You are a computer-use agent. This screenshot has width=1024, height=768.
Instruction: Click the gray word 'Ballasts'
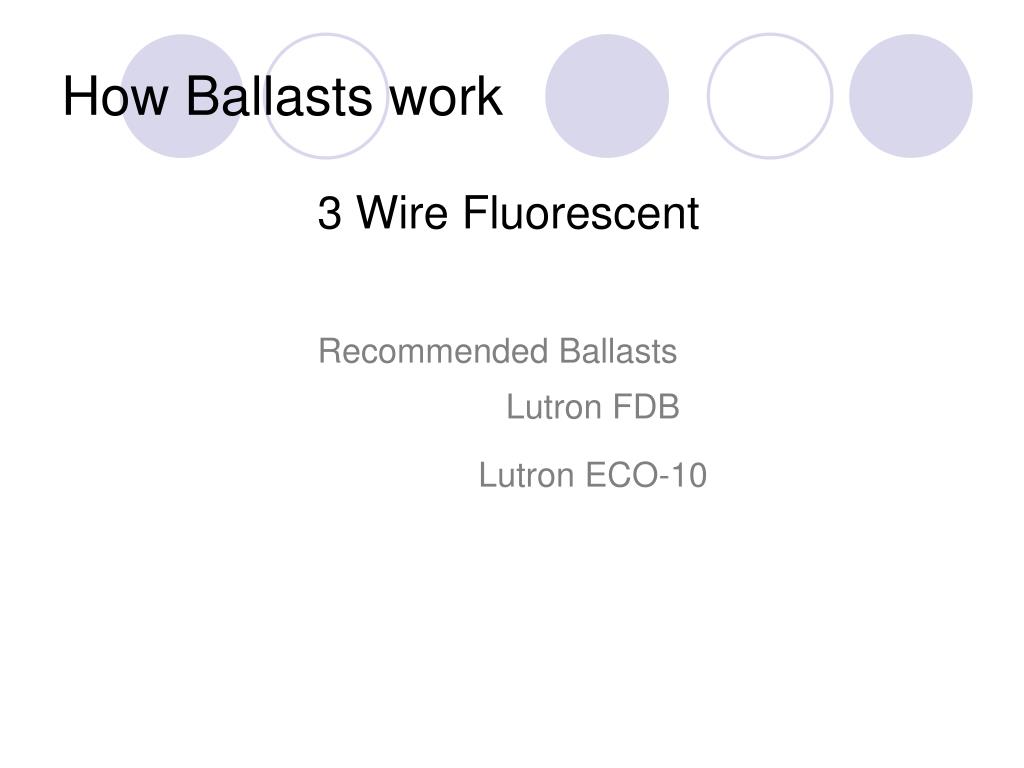(x=618, y=351)
